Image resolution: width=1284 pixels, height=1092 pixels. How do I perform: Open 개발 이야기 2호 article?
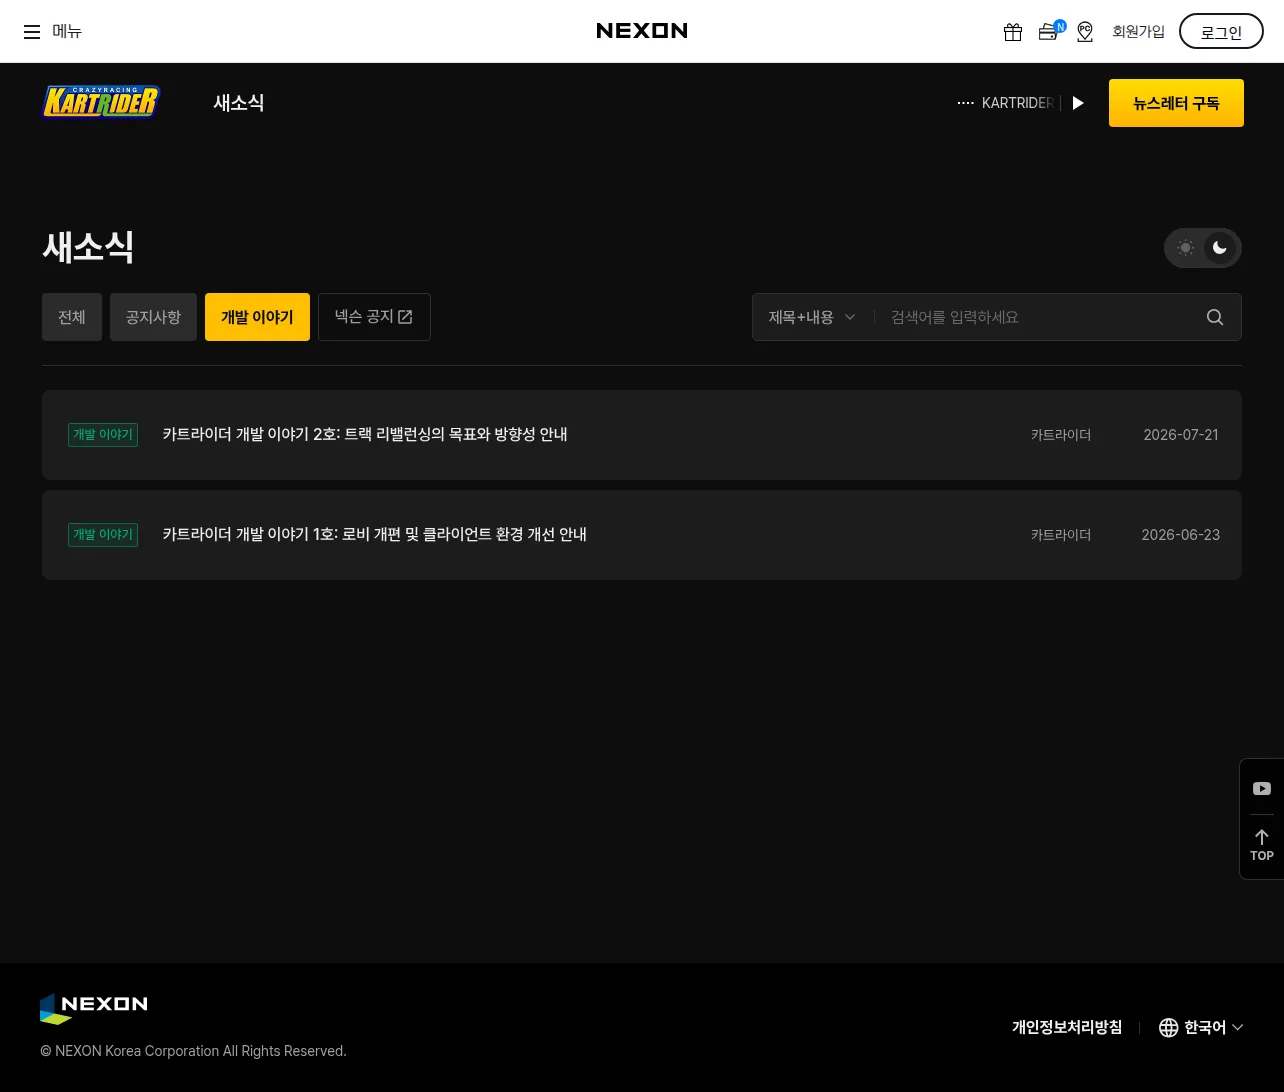[x=365, y=434]
